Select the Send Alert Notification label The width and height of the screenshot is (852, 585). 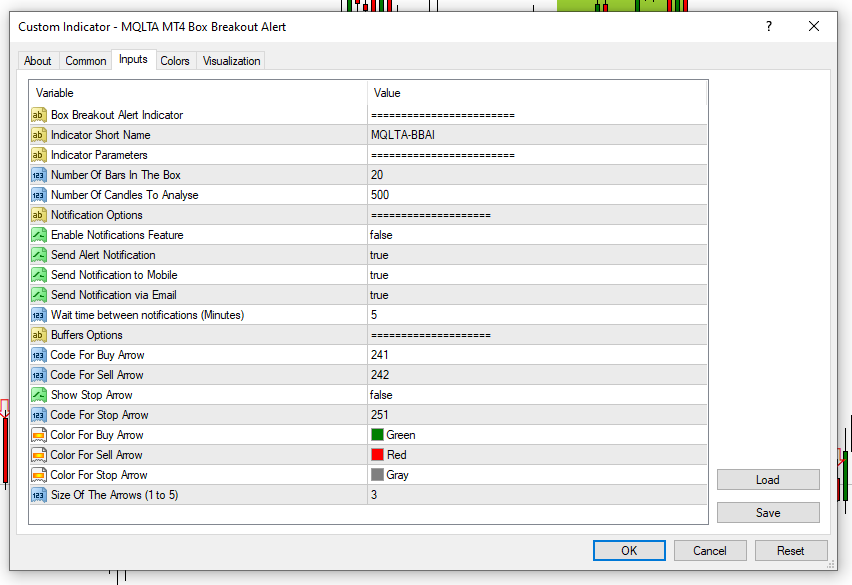[x=103, y=255]
